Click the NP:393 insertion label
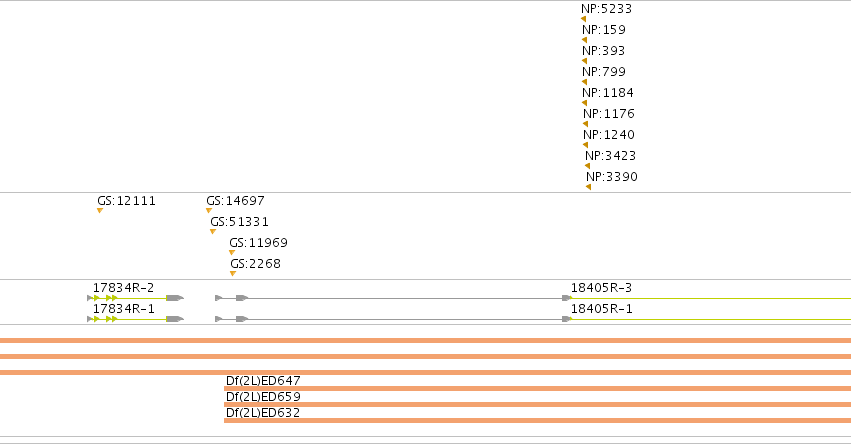The width and height of the screenshot is (851, 444). [x=604, y=51]
